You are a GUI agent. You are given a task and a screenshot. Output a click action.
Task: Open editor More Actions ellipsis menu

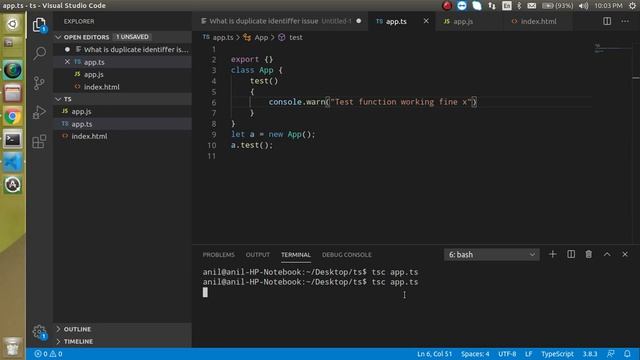tap(625, 21)
